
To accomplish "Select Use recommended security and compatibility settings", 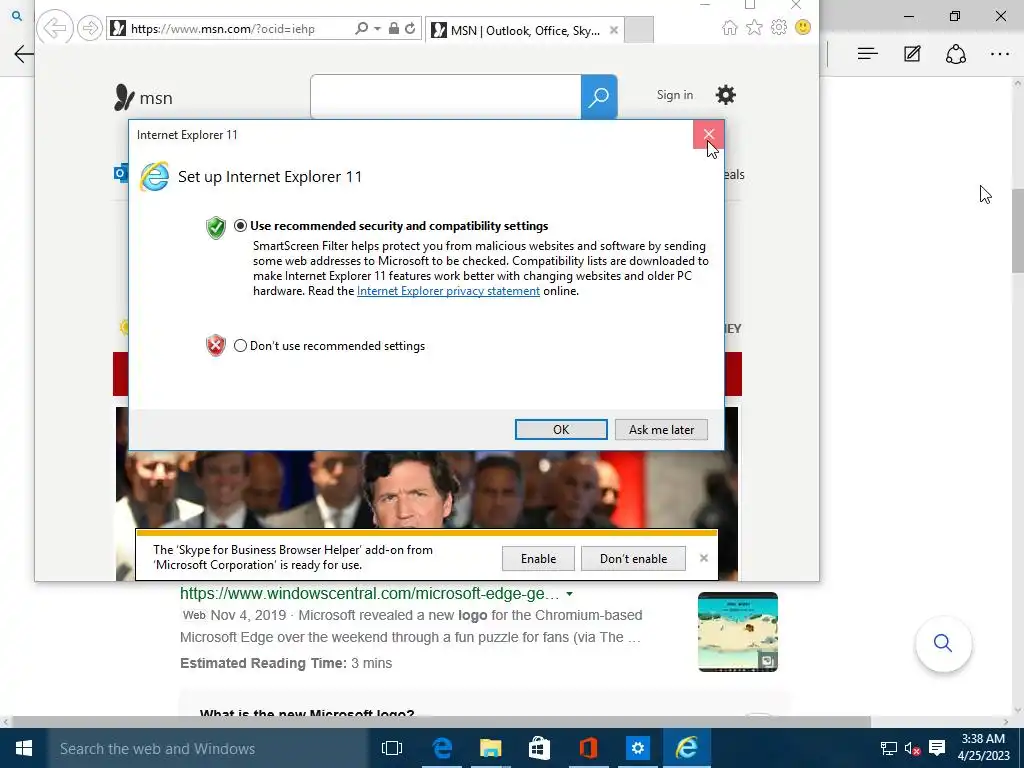I will 240,226.
